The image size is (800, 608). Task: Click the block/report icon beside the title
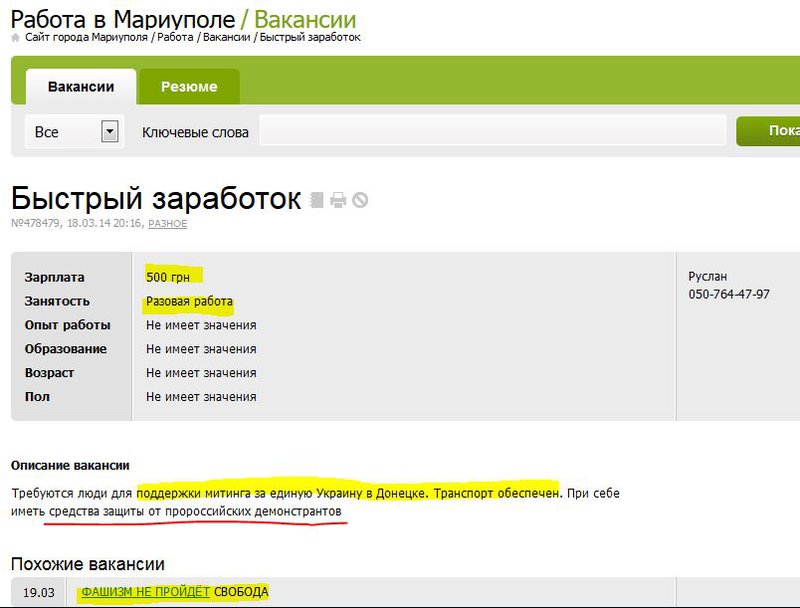(x=360, y=199)
